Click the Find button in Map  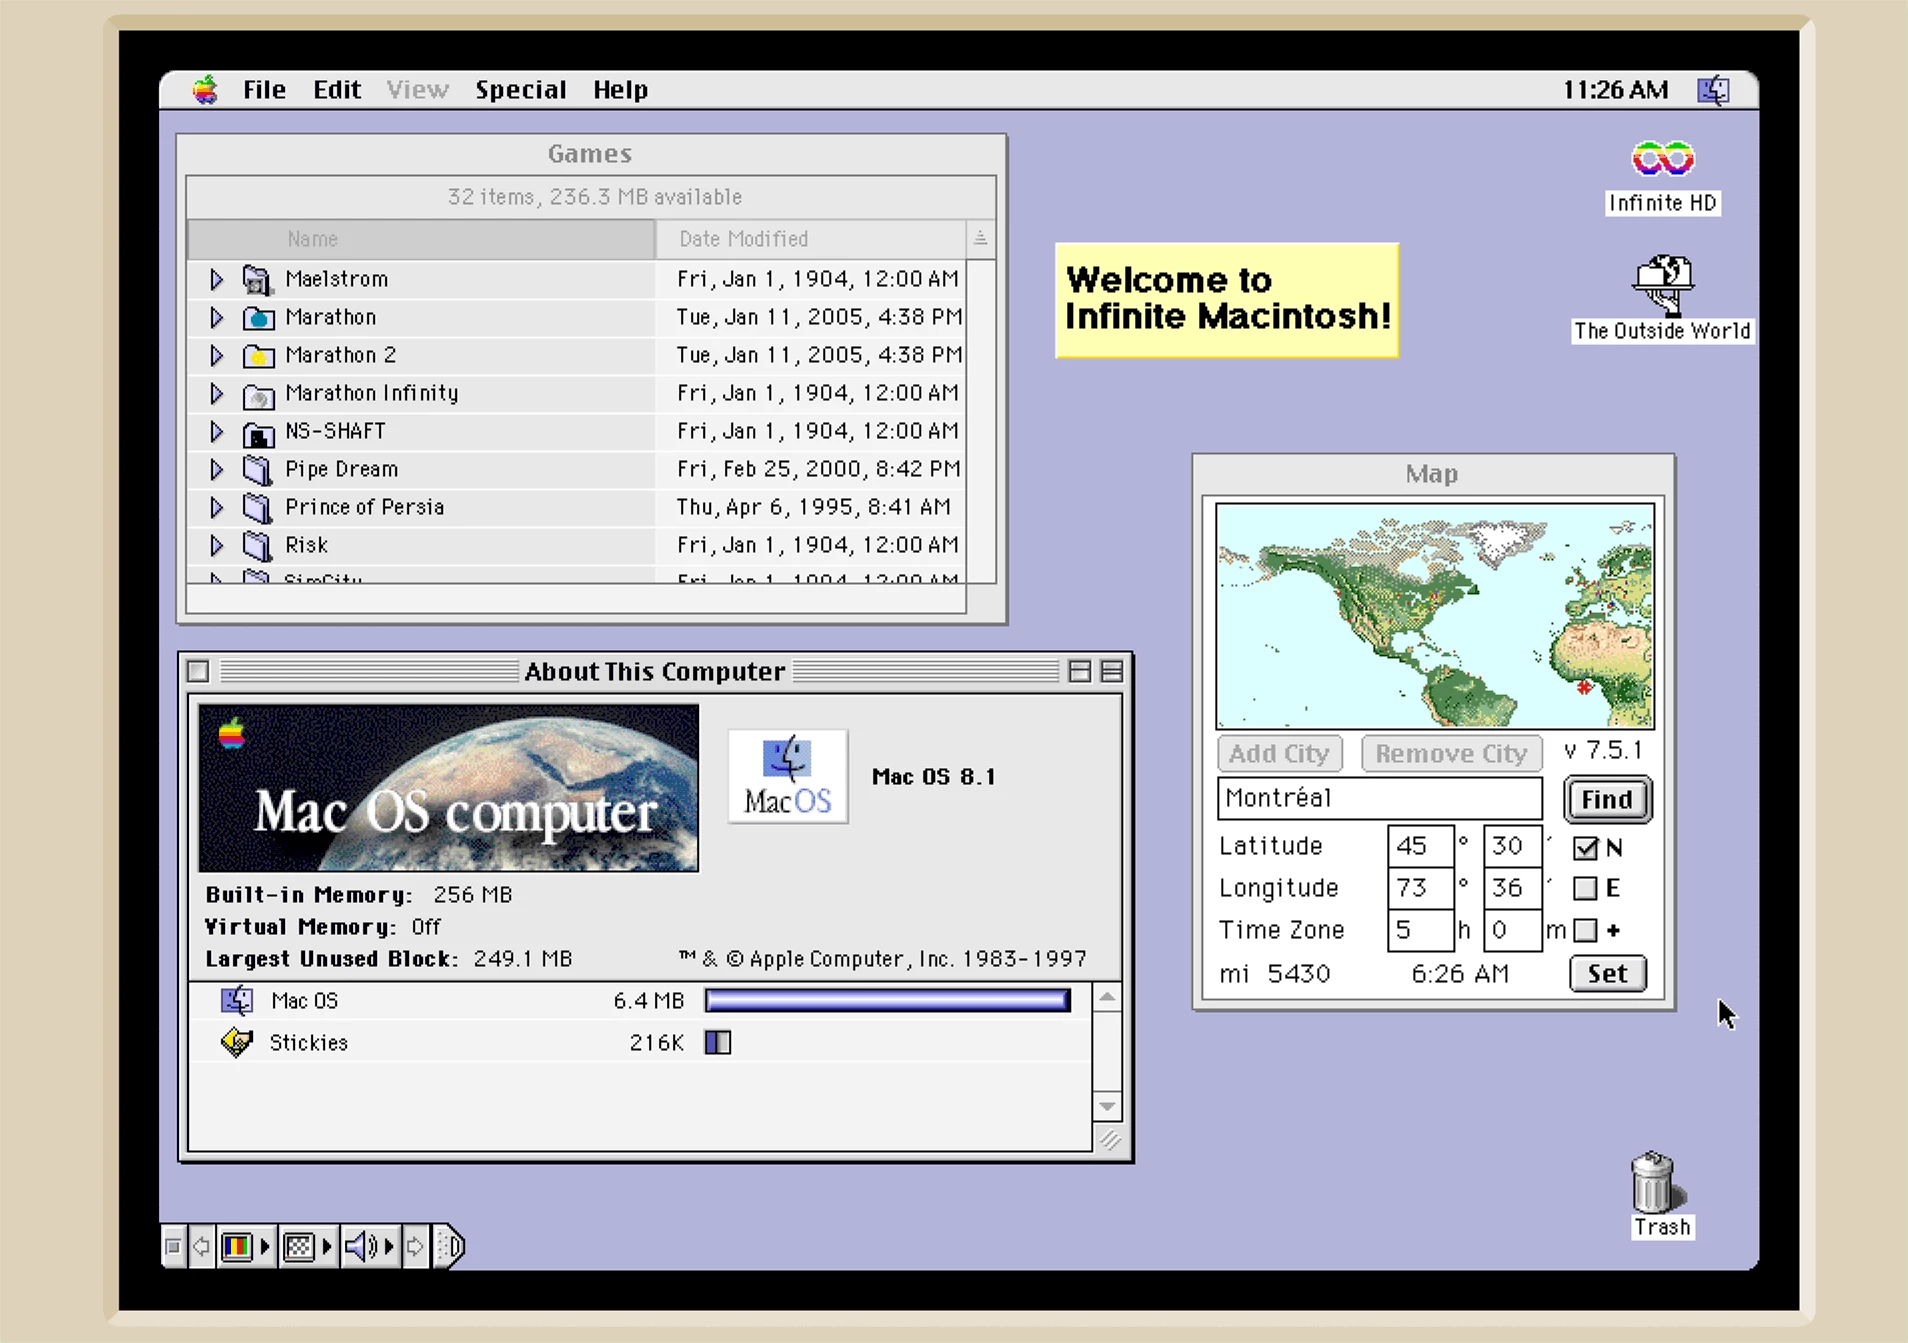pyautogui.click(x=1607, y=799)
